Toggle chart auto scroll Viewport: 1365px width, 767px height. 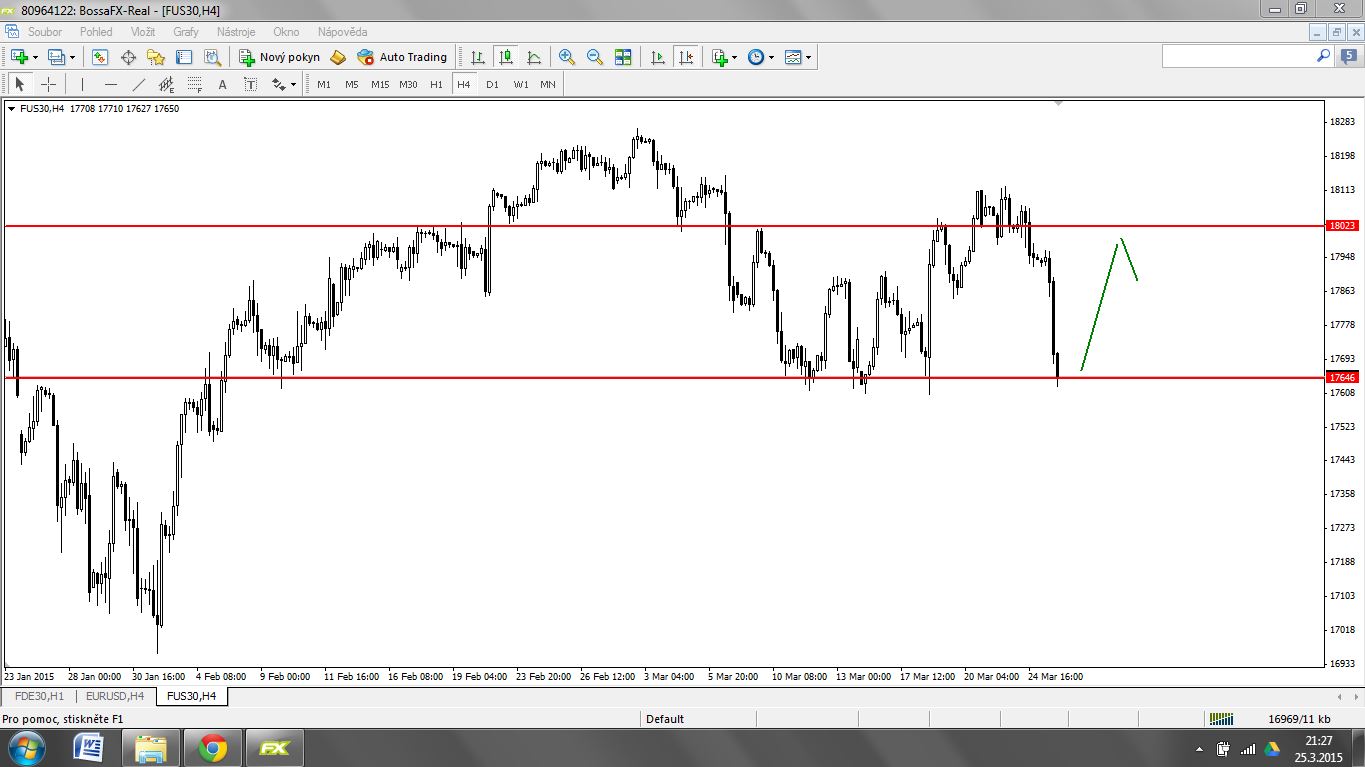pyautogui.click(x=658, y=57)
